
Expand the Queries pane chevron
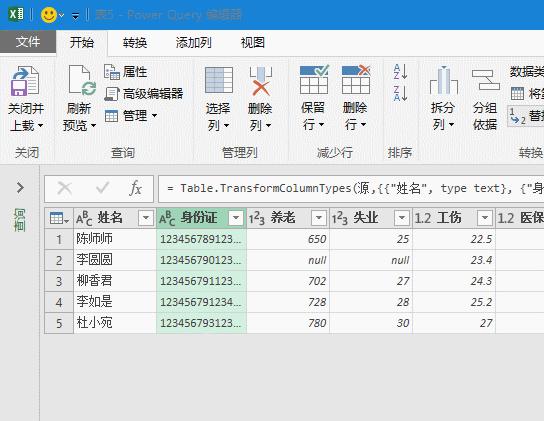pyautogui.click(x=20, y=188)
